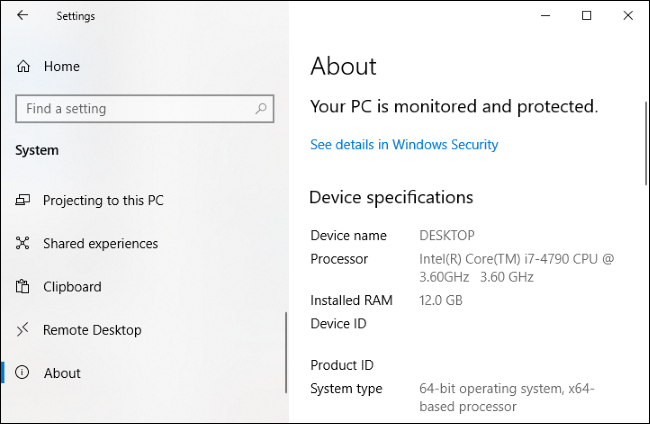
Task: Go to the Home label
Action: [61, 66]
